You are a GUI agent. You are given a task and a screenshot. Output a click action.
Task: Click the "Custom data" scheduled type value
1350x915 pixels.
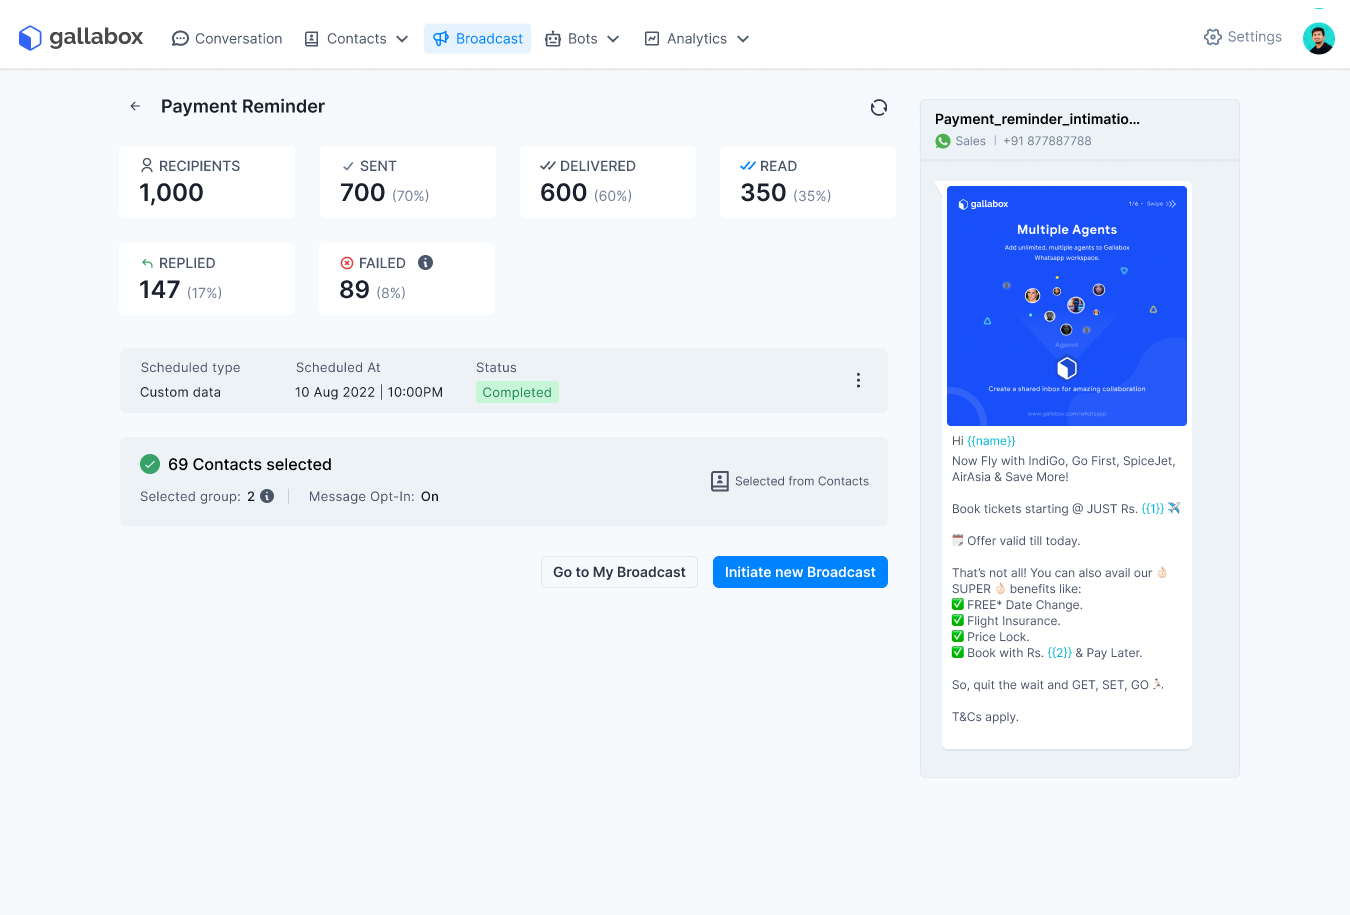(x=180, y=392)
